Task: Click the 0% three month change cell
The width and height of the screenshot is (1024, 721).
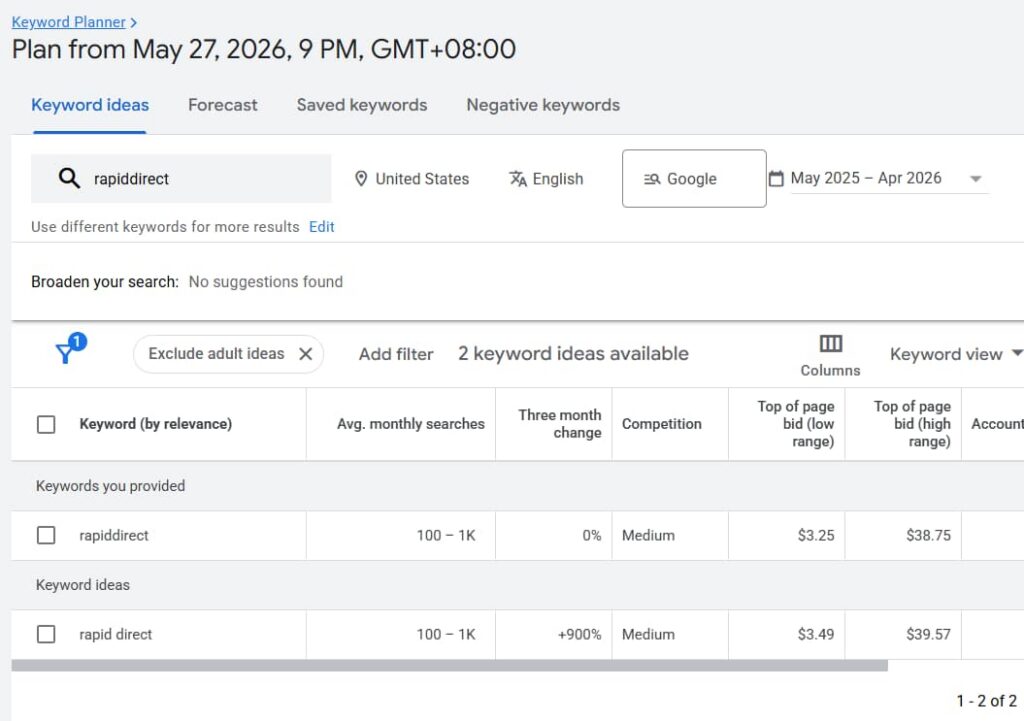Action: (592, 536)
